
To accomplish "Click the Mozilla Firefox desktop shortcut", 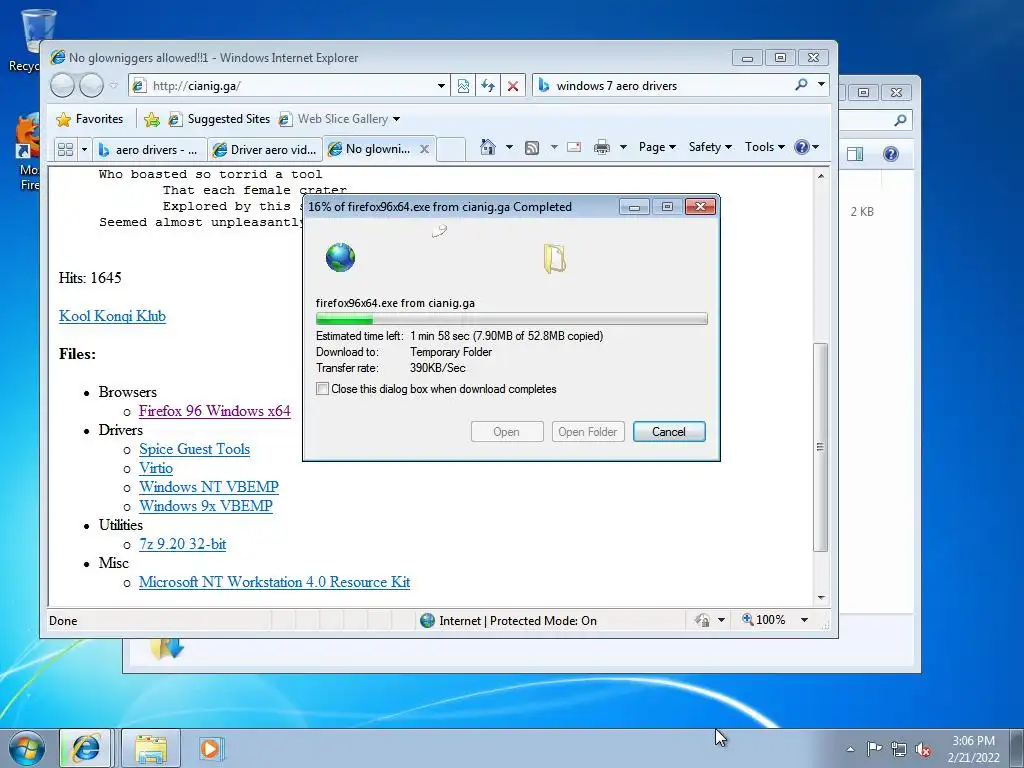I will (x=27, y=153).
